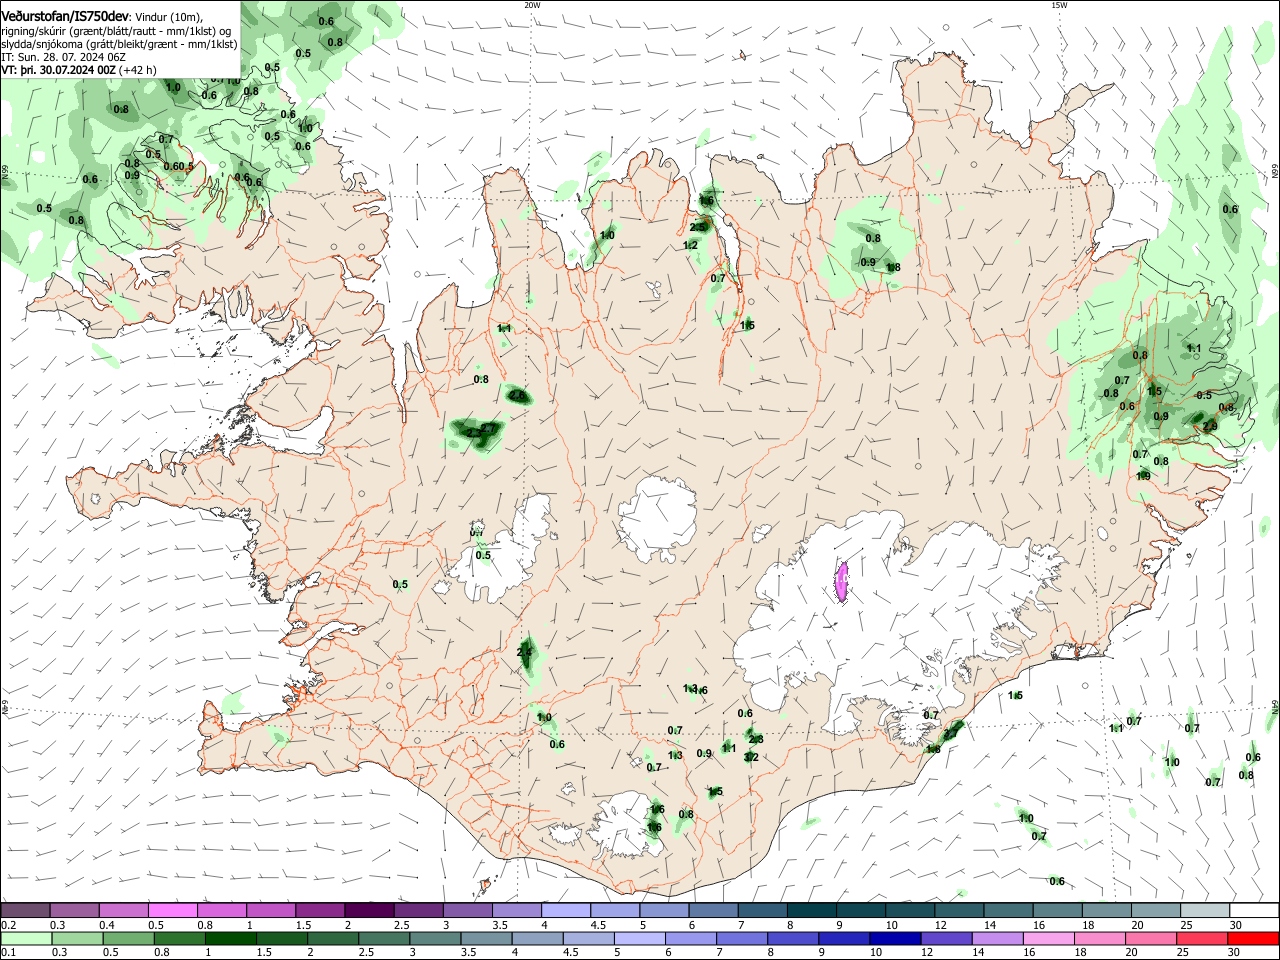
Task: Select the valid time 'VT: þri. 30.07.2024 00Z'
Action: (x=59, y=71)
